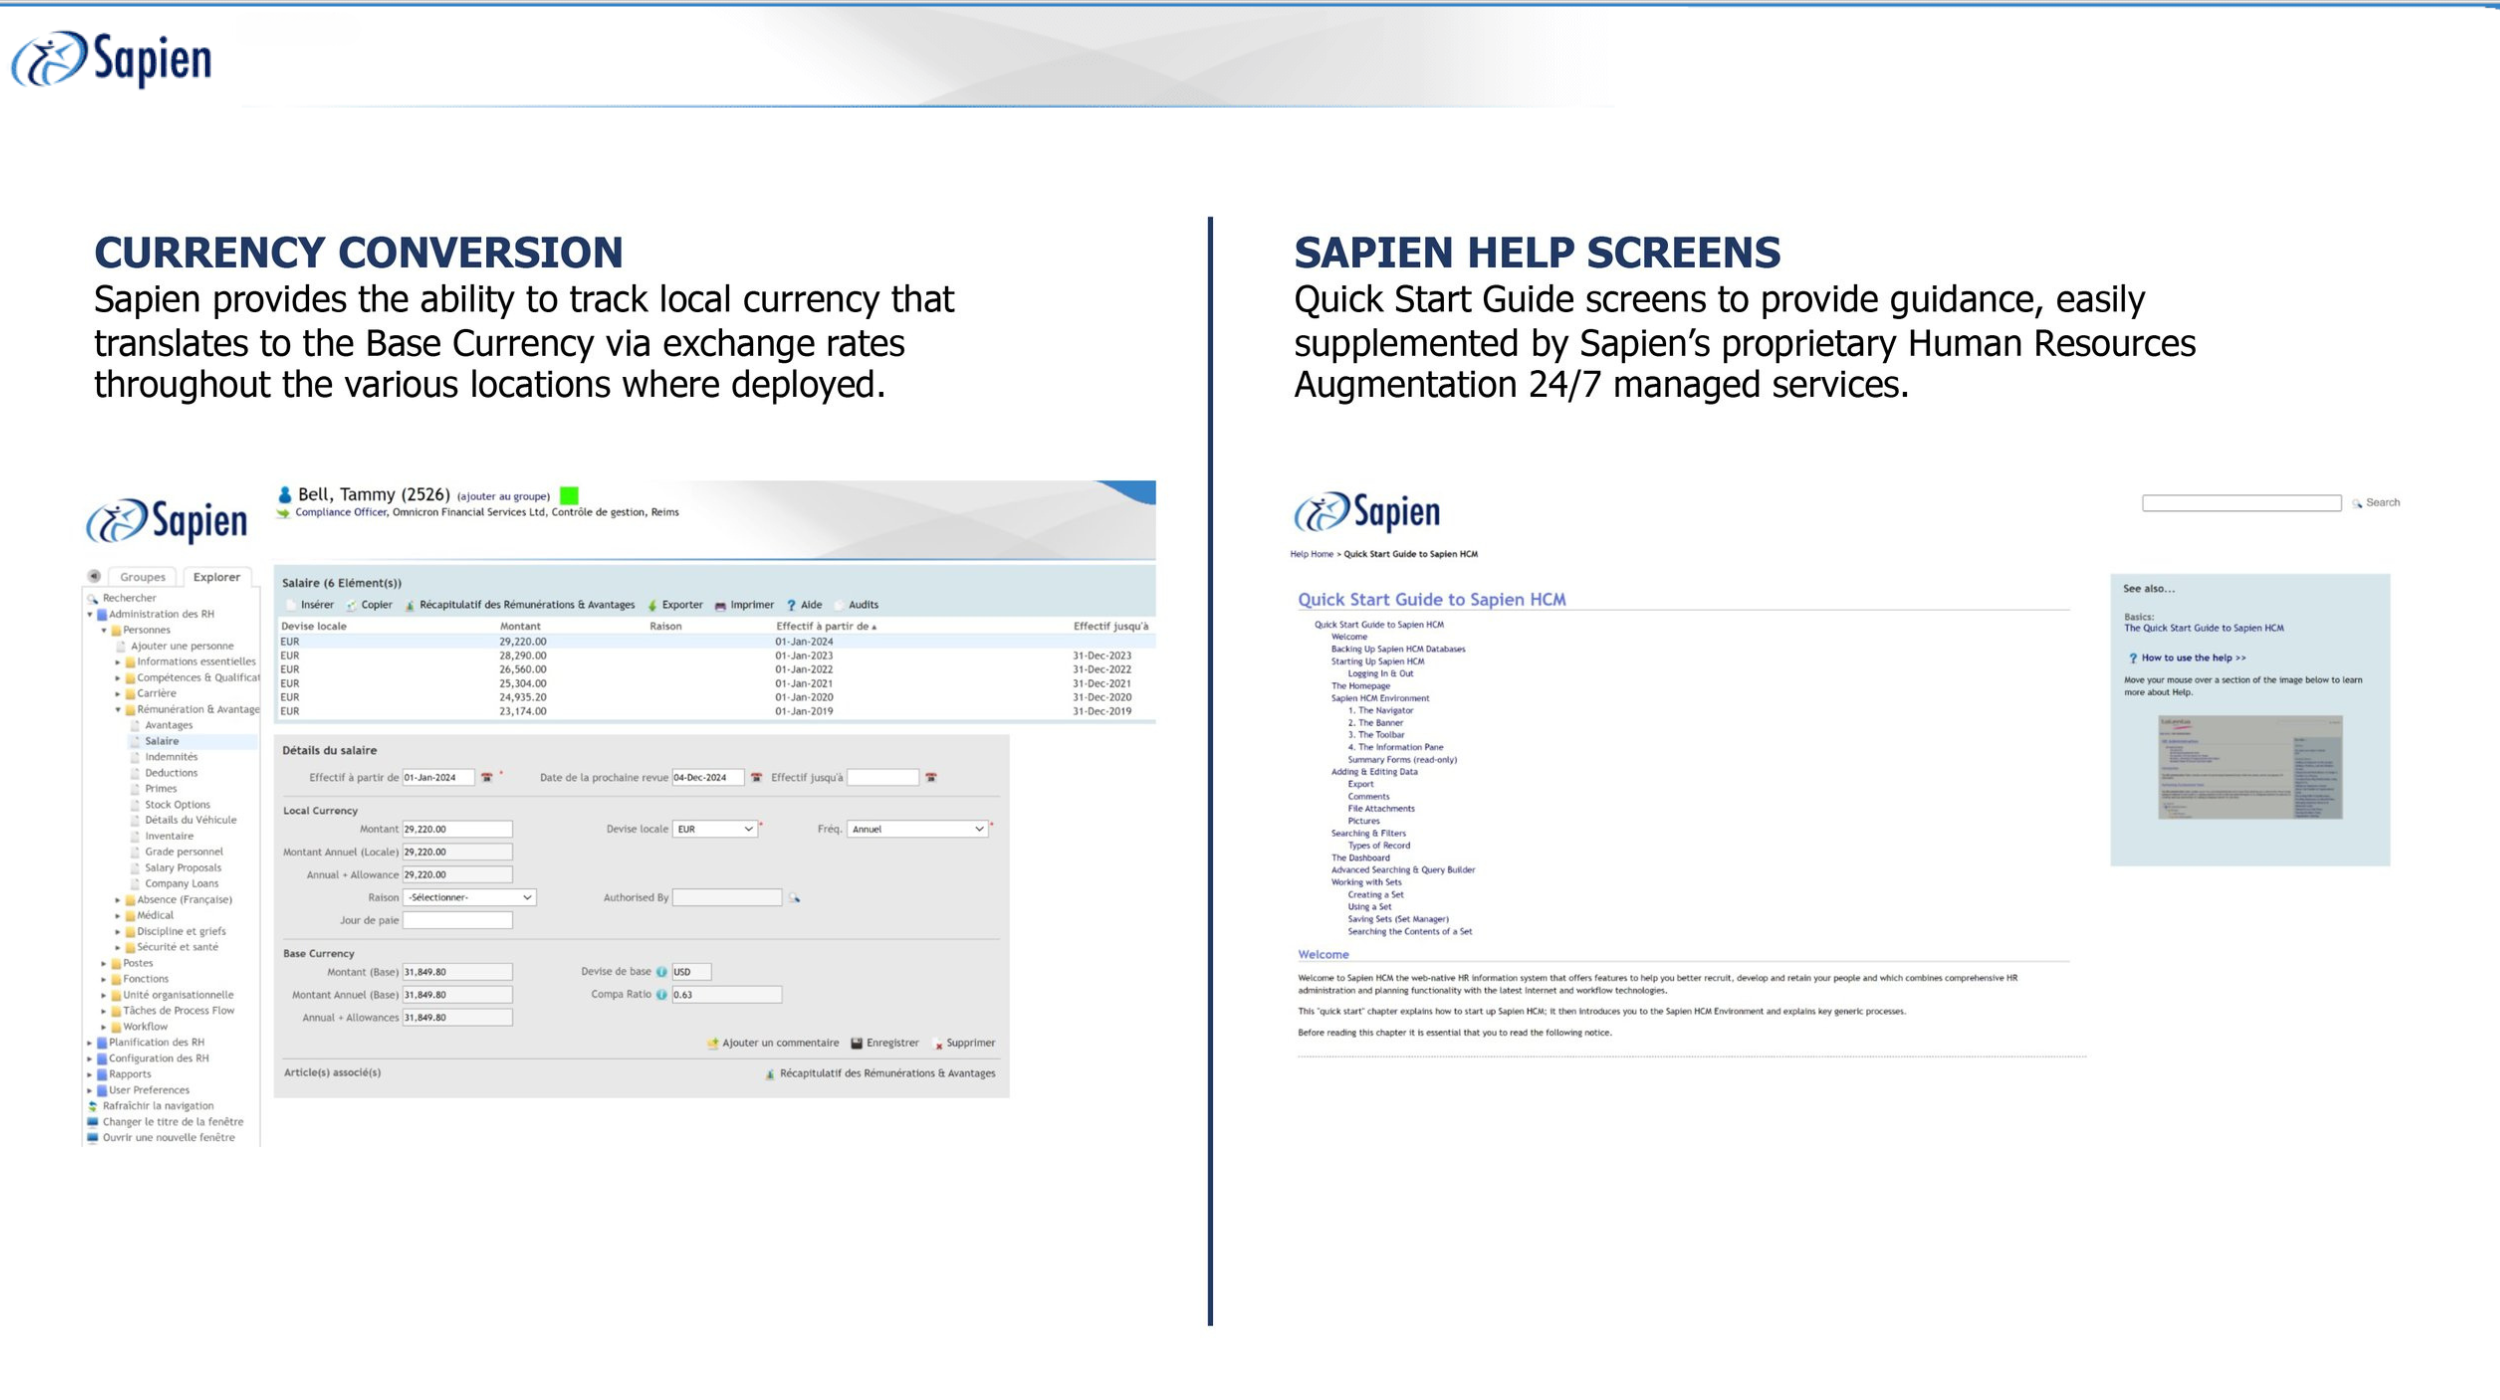Click the Help Home breadcrumb link
Viewport: 2500px width, 1400px height.
1311,554
